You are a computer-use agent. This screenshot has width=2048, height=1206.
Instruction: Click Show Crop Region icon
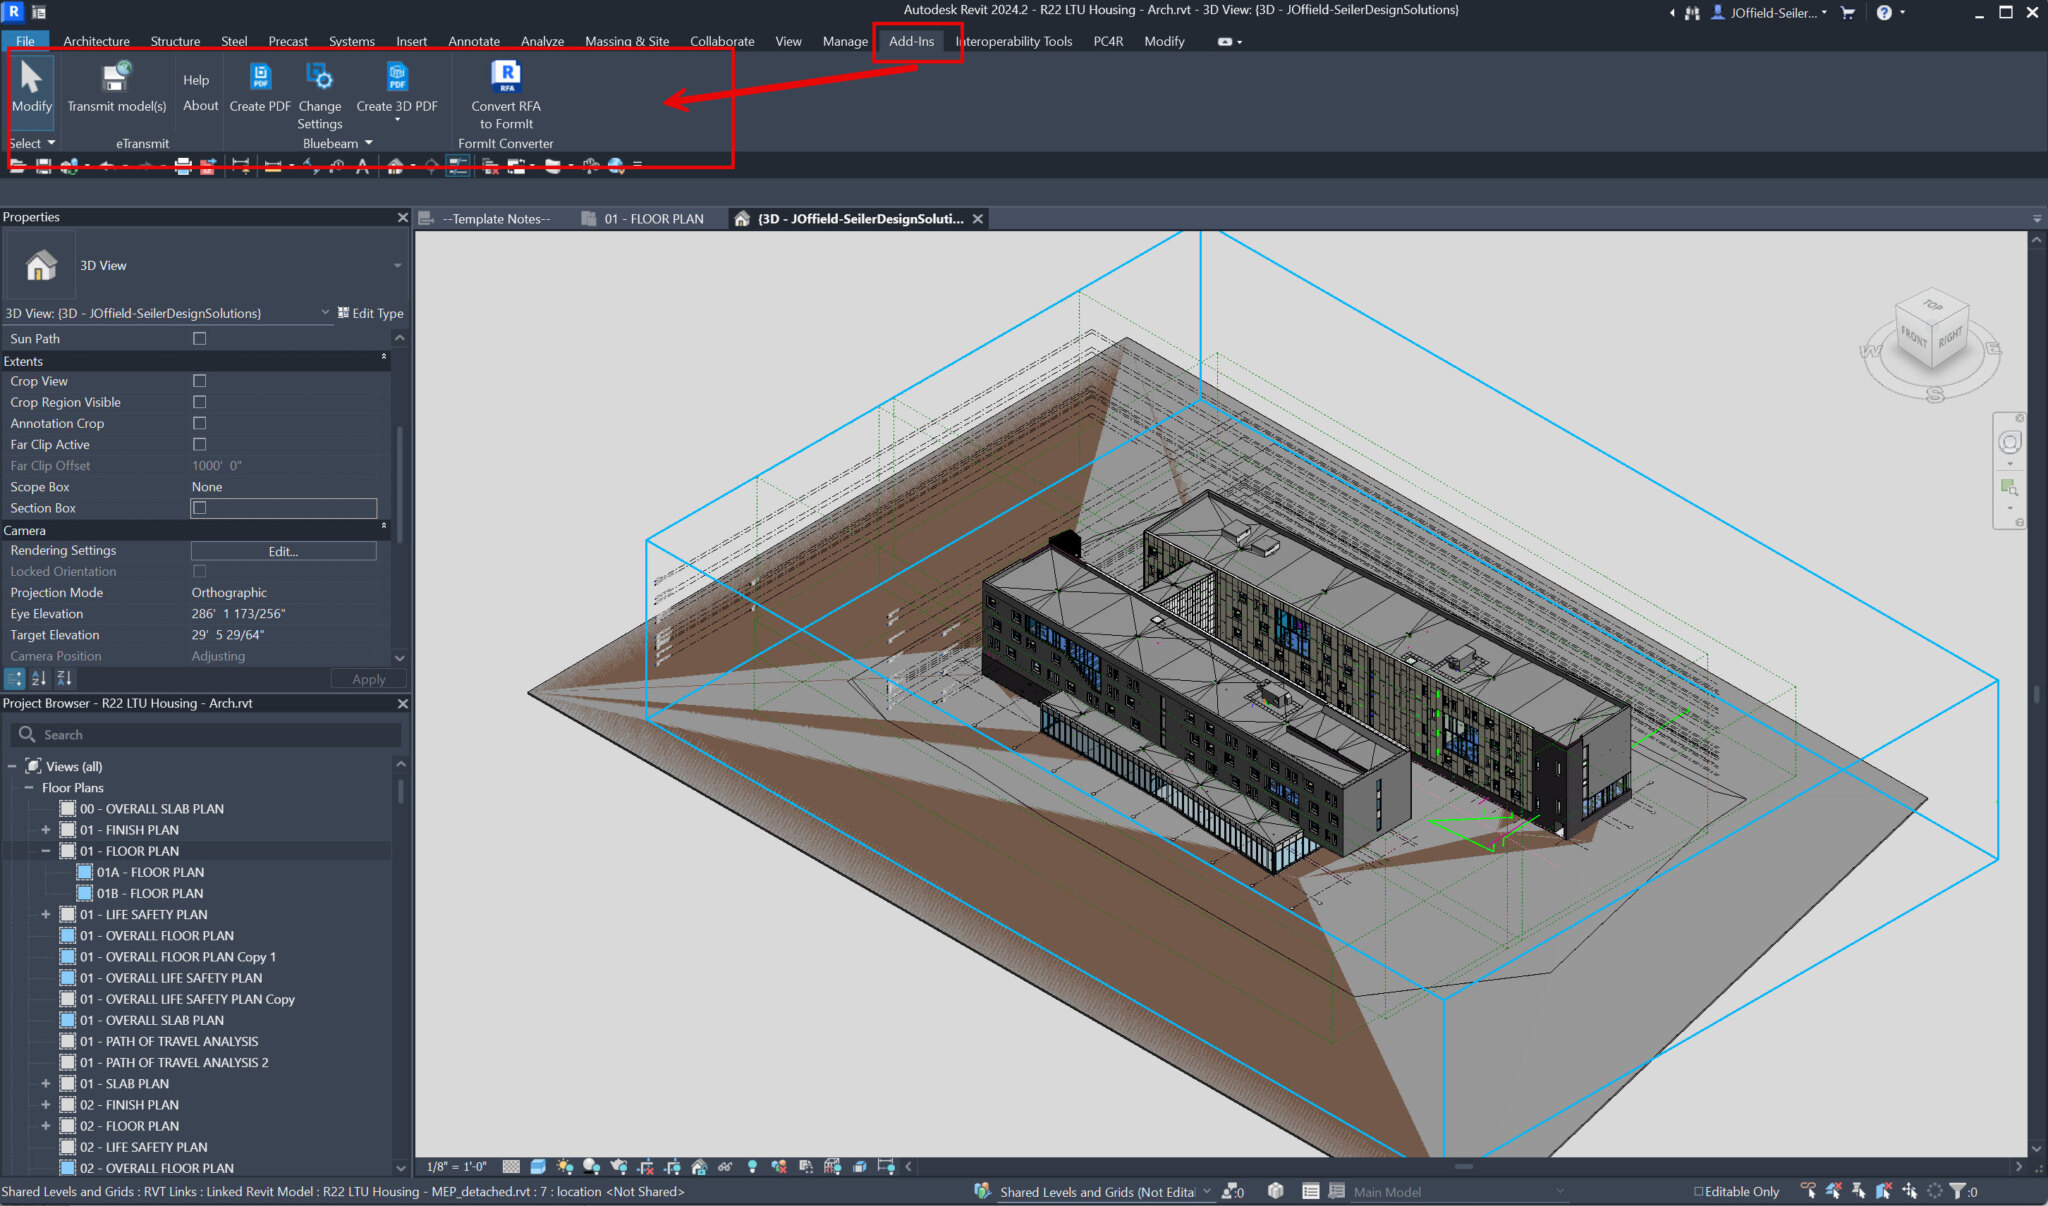tap(672, 1167)
